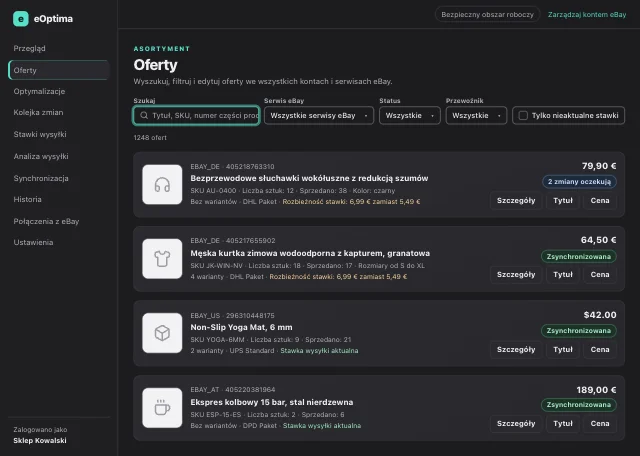This screenshot has width=640, height=456.
Task: Click Bezpieczny obszar roboczy pill
Action: click(487, 15)
